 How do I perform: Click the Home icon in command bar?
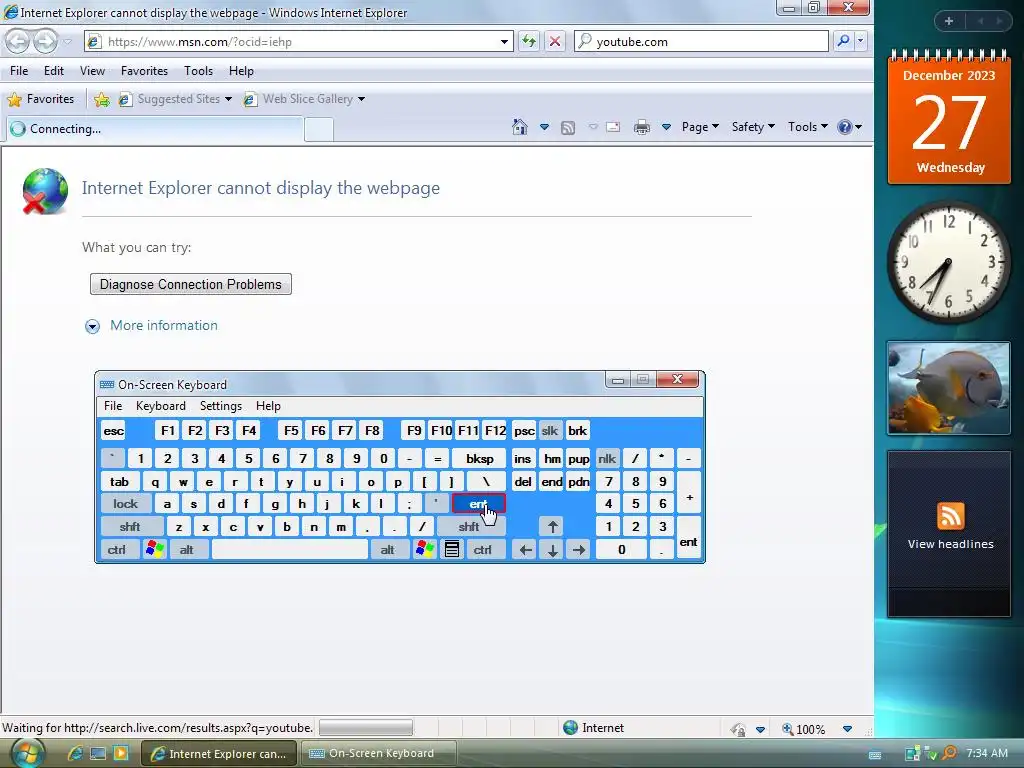tap(520, 127)
